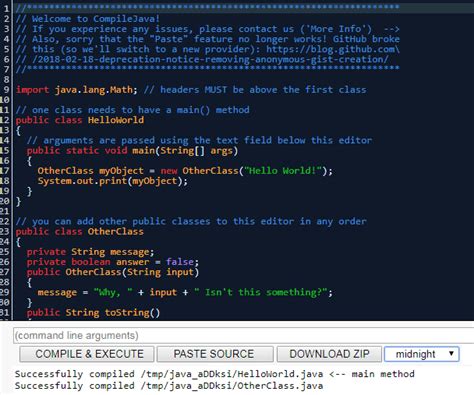Open the midnight theme dropdown
This screenshot has width=474, height=395.
click(422, 354)
